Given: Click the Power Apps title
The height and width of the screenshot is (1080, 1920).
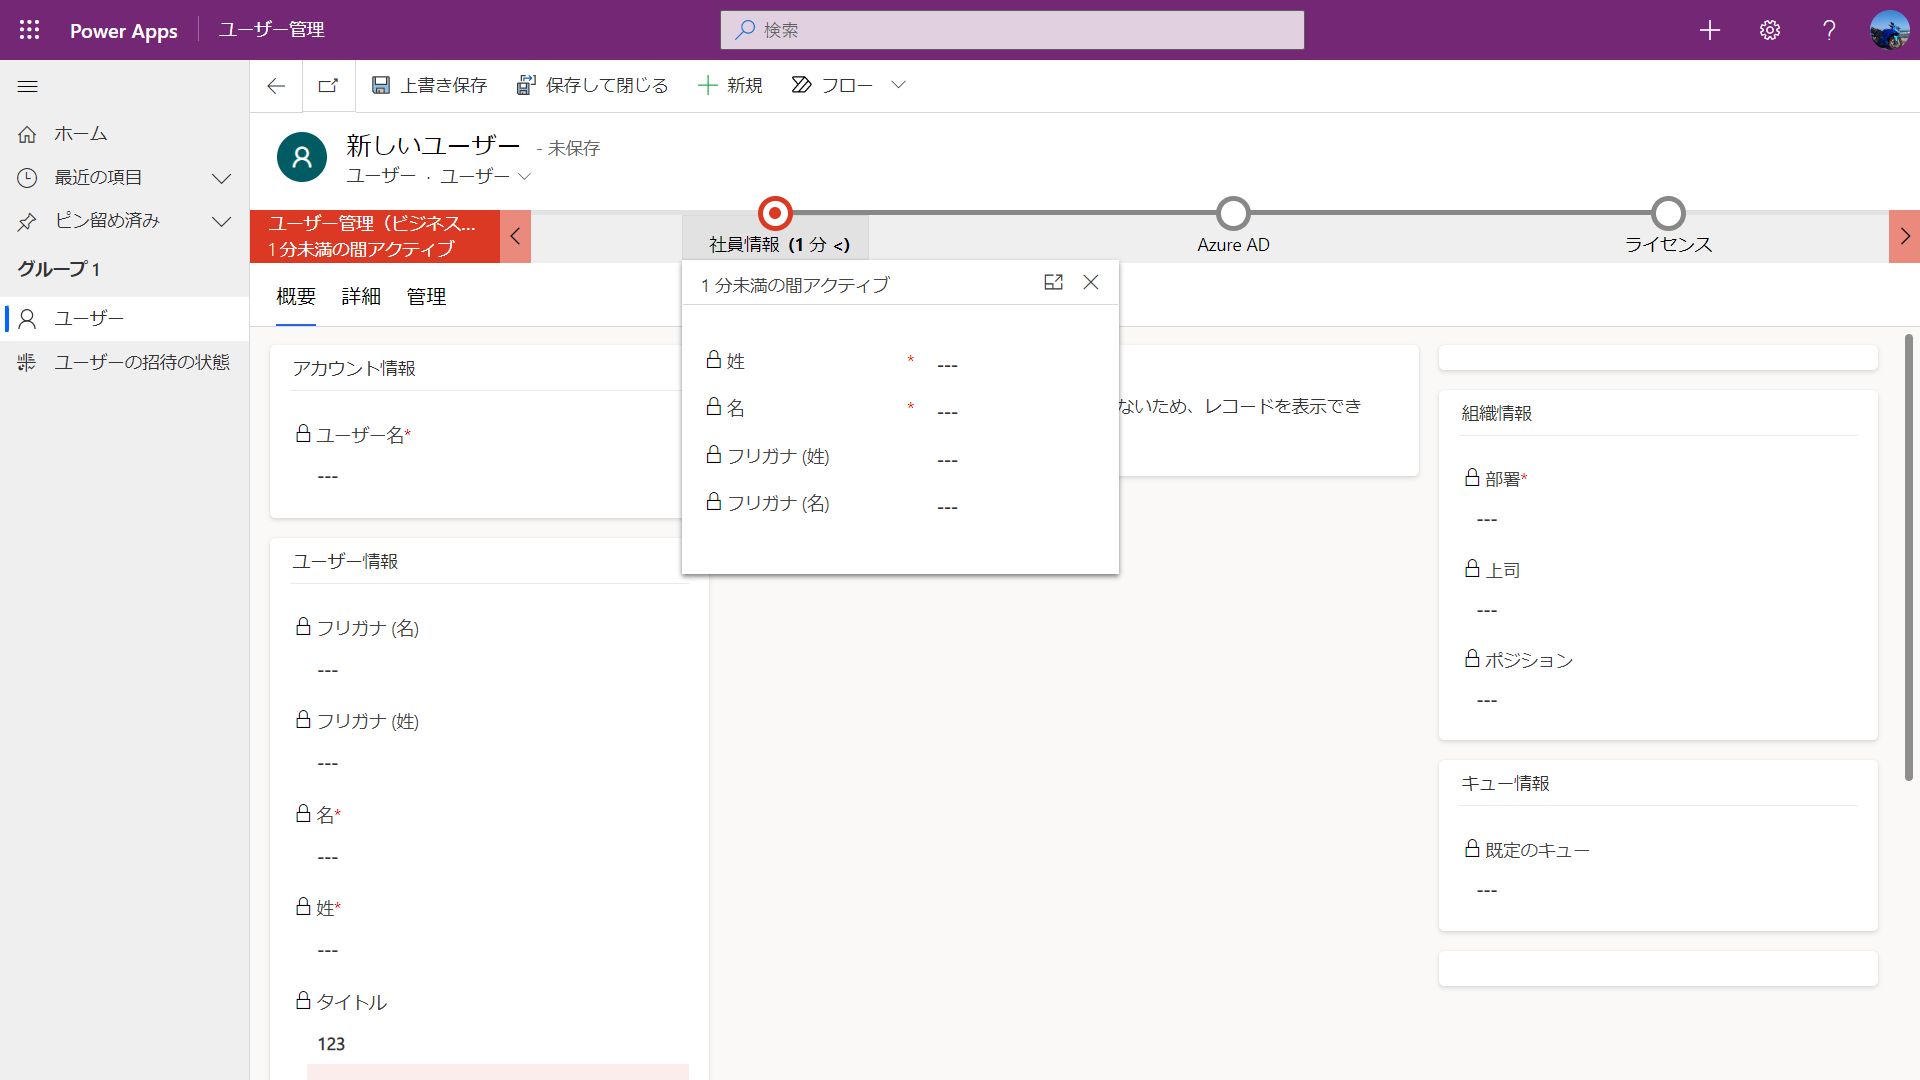Looking at the screenshot, I should [124, 31].
